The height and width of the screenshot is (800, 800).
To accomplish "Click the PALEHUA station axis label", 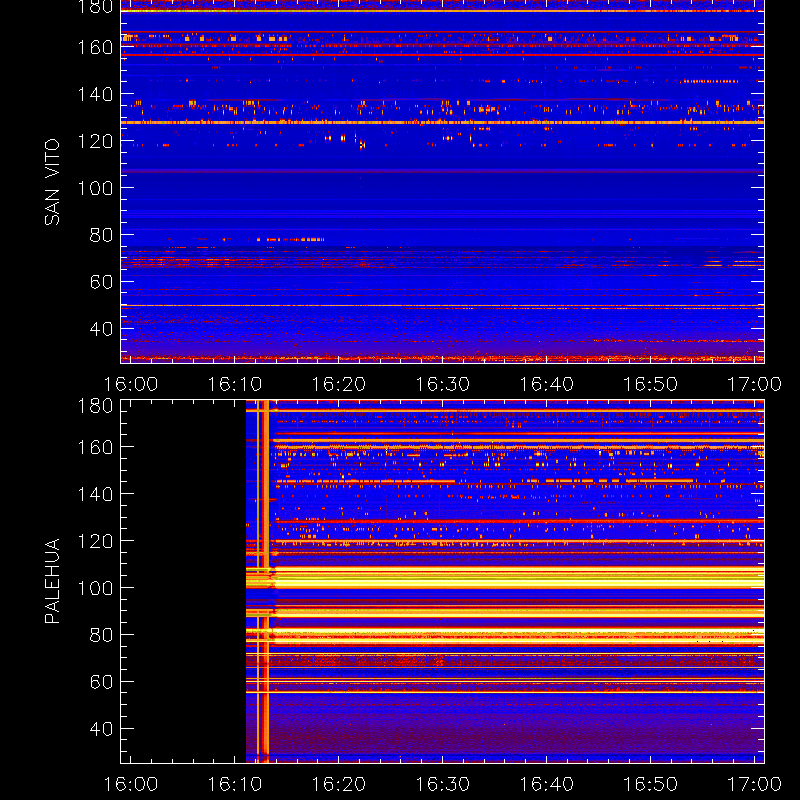I will 52,581.
